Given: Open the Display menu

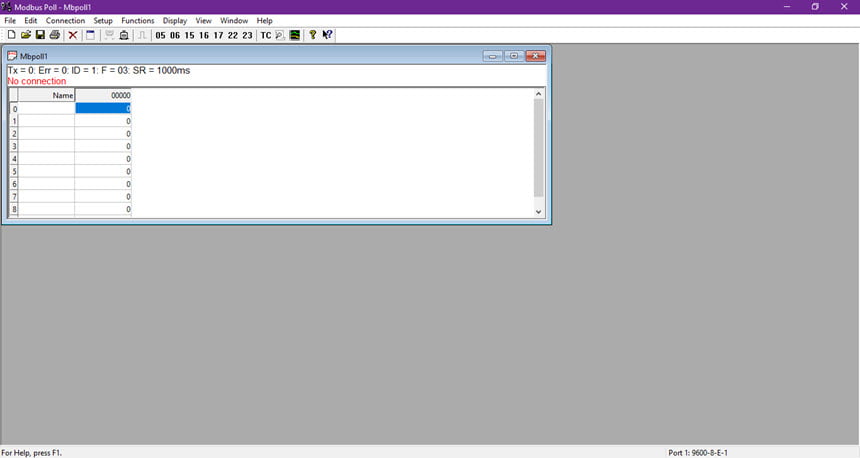Looking at the screenshot, I should tap(175, 20).
